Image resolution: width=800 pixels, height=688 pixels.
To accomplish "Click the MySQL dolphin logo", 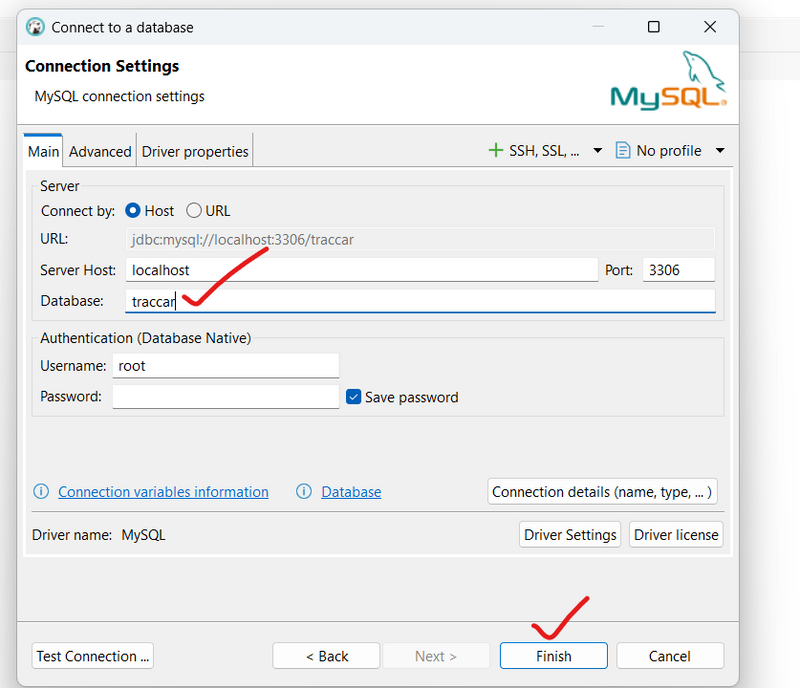I will (x=668, y=81).
